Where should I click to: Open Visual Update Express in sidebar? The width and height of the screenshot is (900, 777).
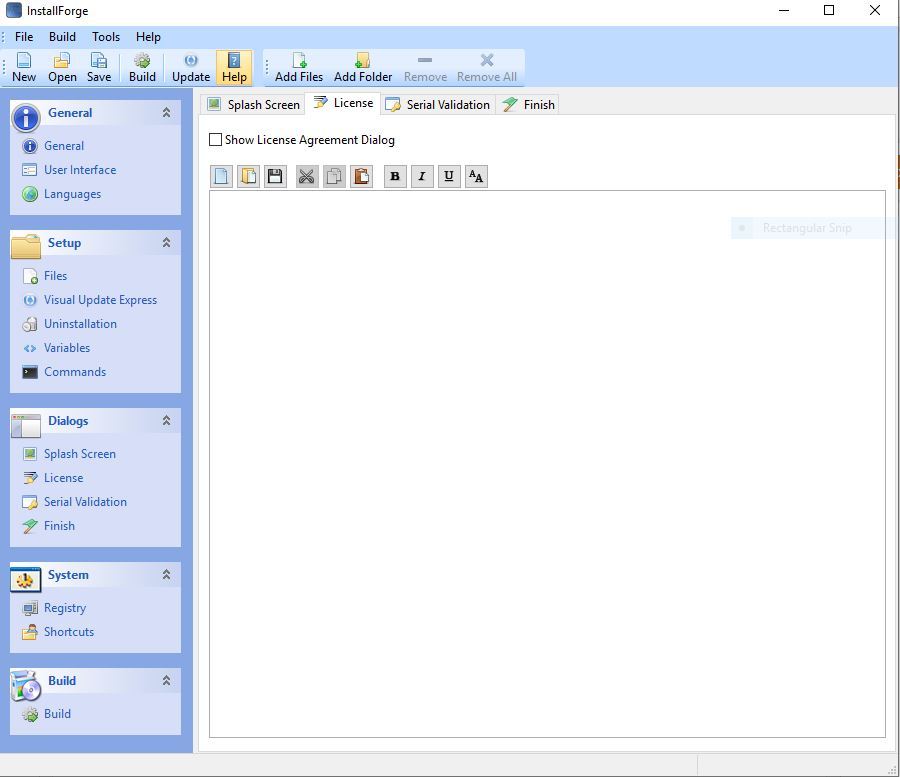[x=100, y=300]
